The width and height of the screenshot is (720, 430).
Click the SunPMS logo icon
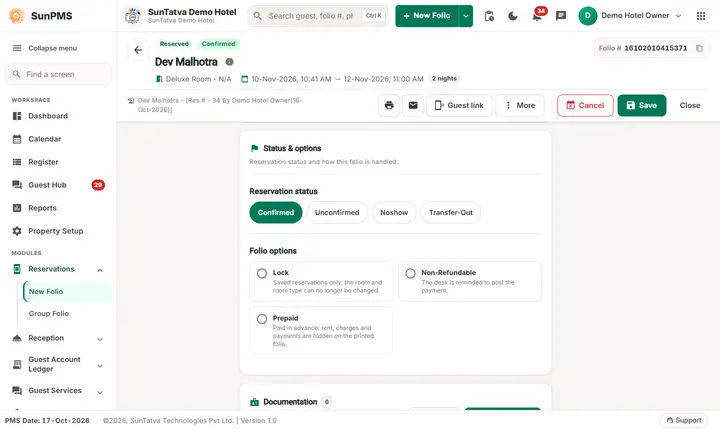[17, 16]
